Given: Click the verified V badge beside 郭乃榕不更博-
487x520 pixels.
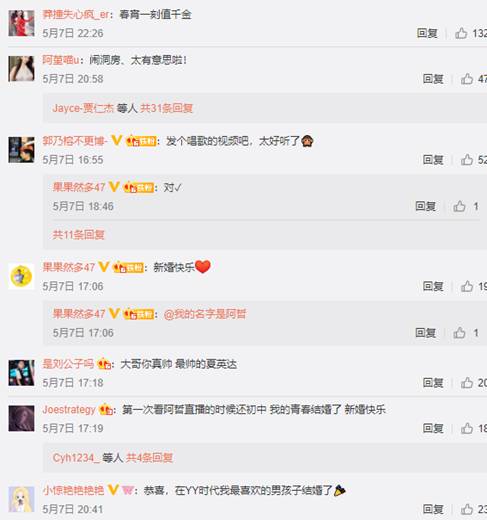Looking at the screenshot, I should click(116, 140).
